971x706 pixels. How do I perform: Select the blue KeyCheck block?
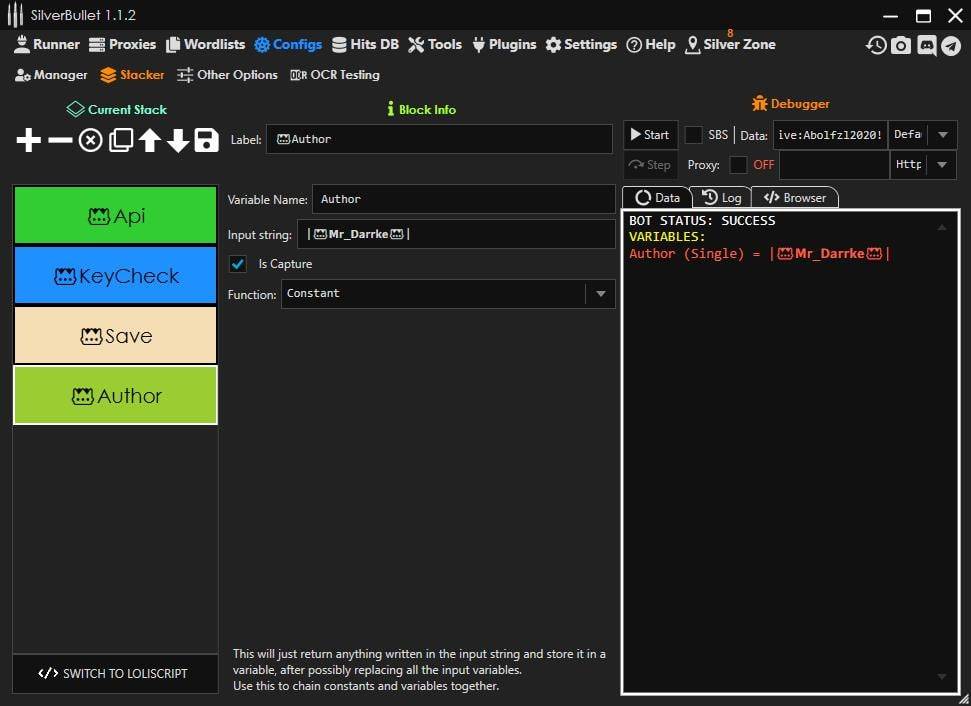click(115, 276)
